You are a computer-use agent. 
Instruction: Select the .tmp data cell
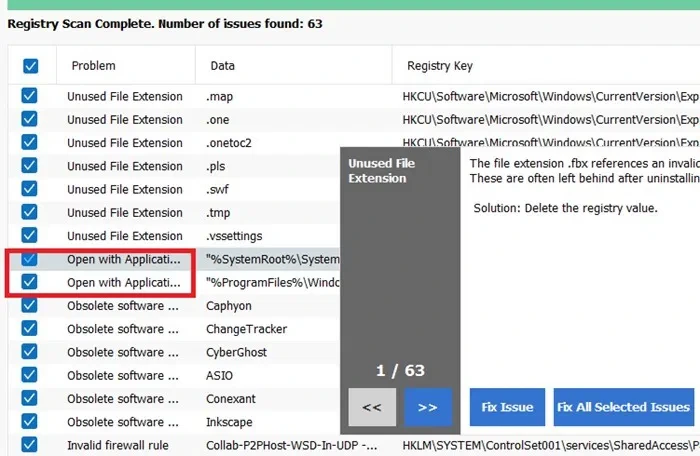tap(218, 213)
